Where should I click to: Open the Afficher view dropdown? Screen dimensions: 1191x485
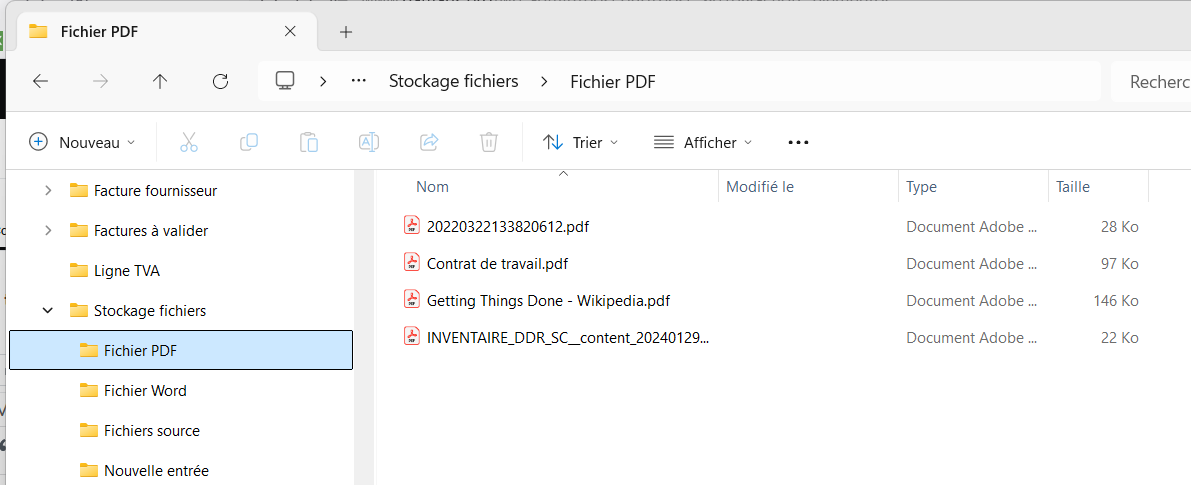click(x=702, y=142)
